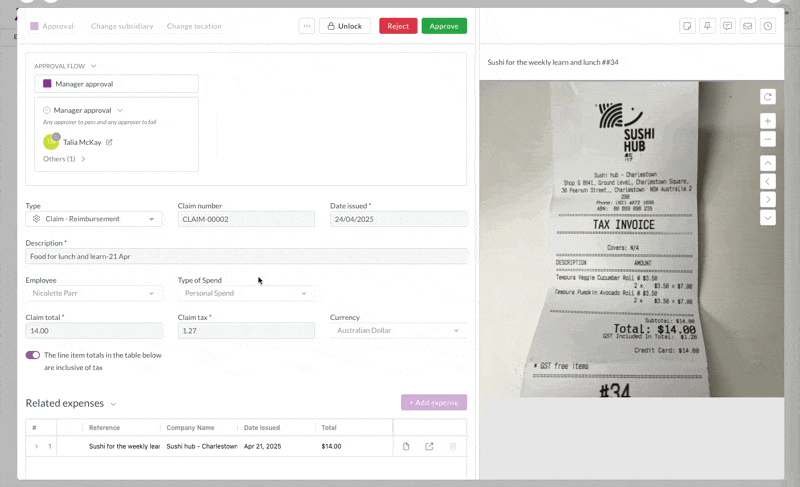Toggle line item totals inclusive of tax
The image size is (800, 487).
point(33,355)
